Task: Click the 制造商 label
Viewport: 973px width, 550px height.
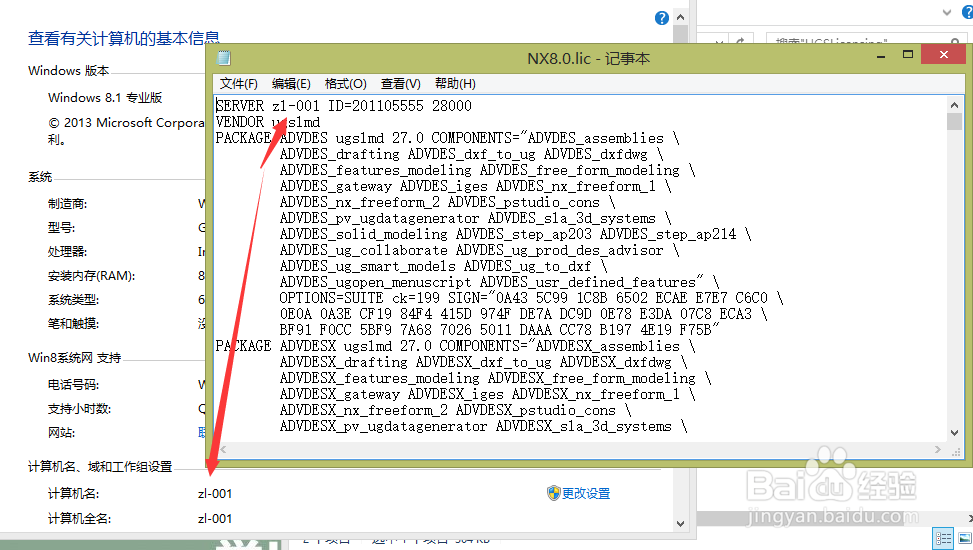Action: tap(67, 204)
